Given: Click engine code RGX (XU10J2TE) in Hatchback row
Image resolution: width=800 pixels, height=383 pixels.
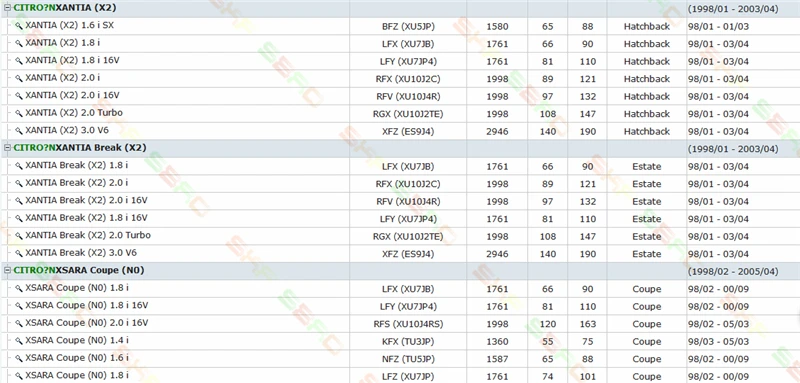Looking at the screenshot, I should pos(408,114).
